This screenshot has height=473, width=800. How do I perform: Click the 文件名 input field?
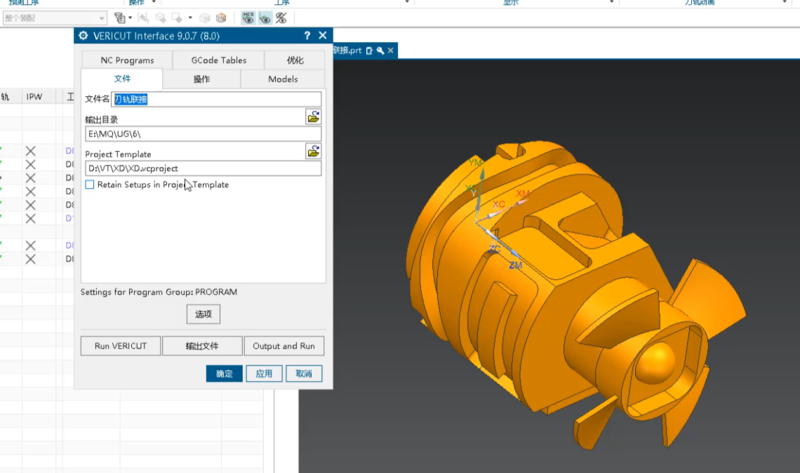pyautogui.click(x=216, y=99)
